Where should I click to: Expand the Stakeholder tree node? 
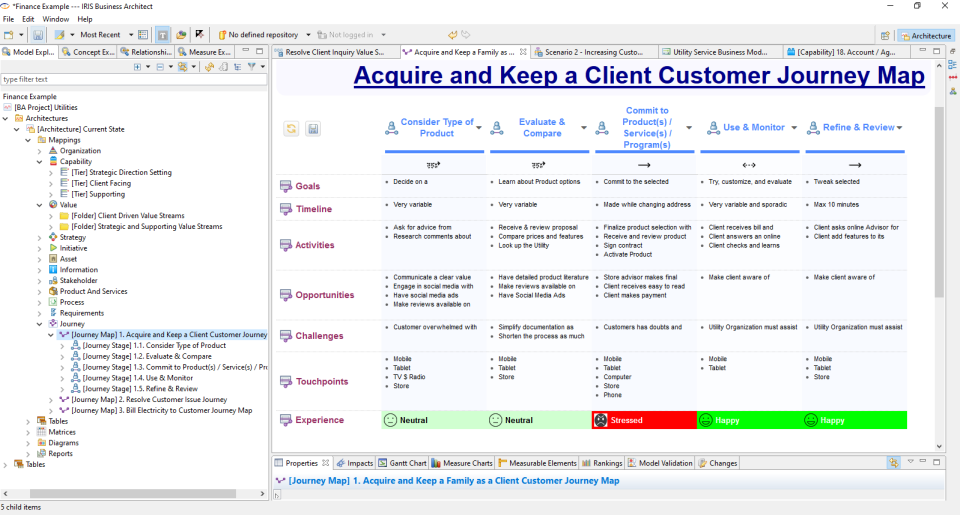click(x=40, y=280)
